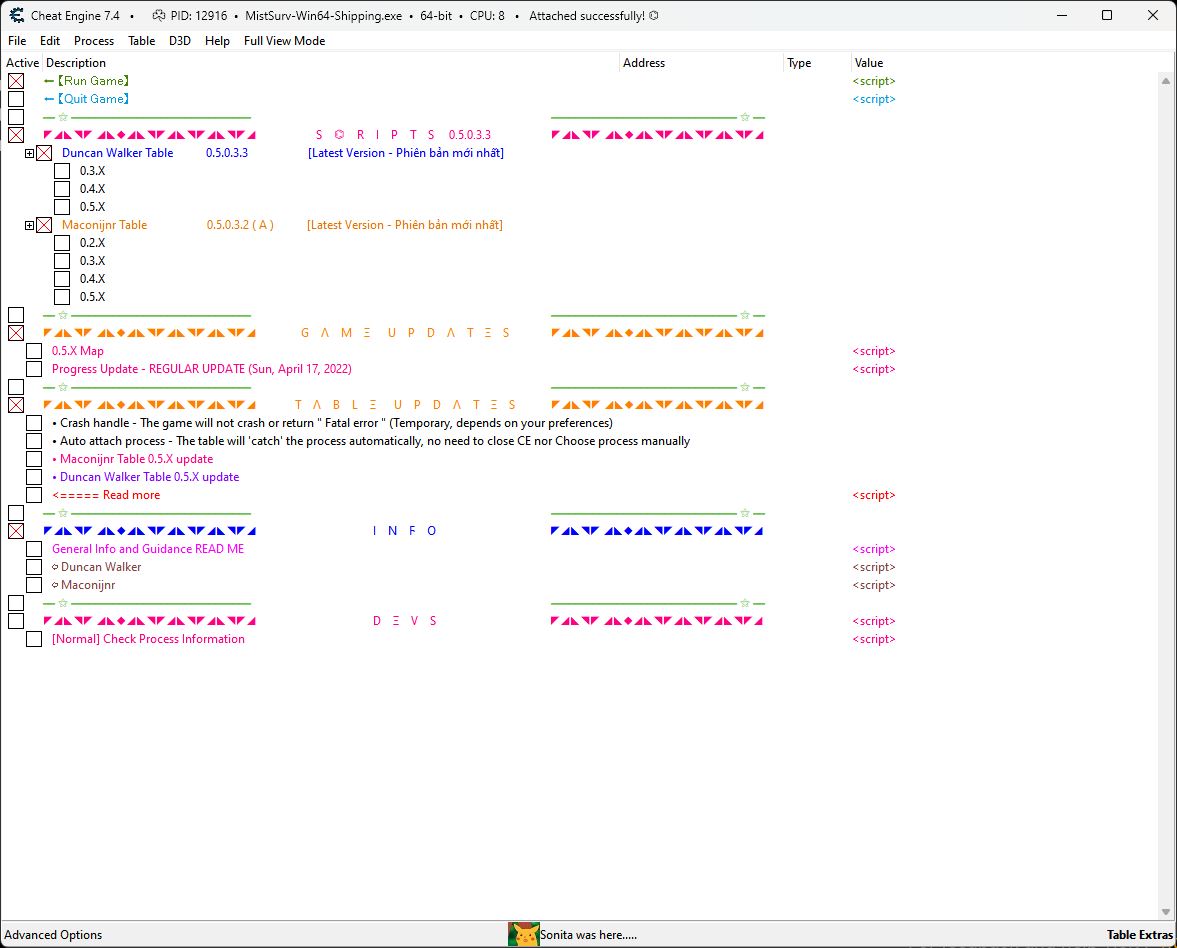Viewport: 1177px width, 948px height.
Task: Open the File menu
Action: click(17, 41)
